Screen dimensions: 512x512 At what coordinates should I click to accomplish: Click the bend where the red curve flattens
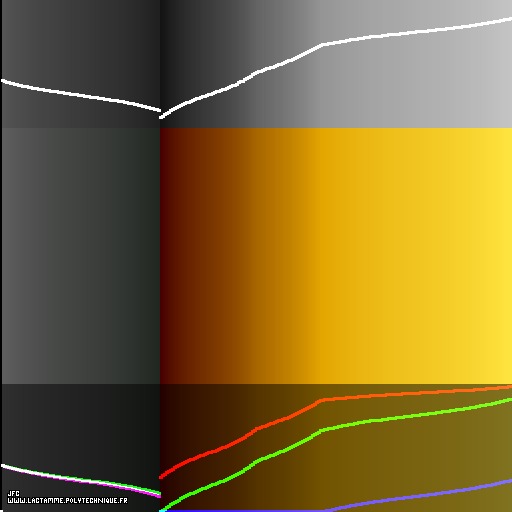tap(322, 400)
